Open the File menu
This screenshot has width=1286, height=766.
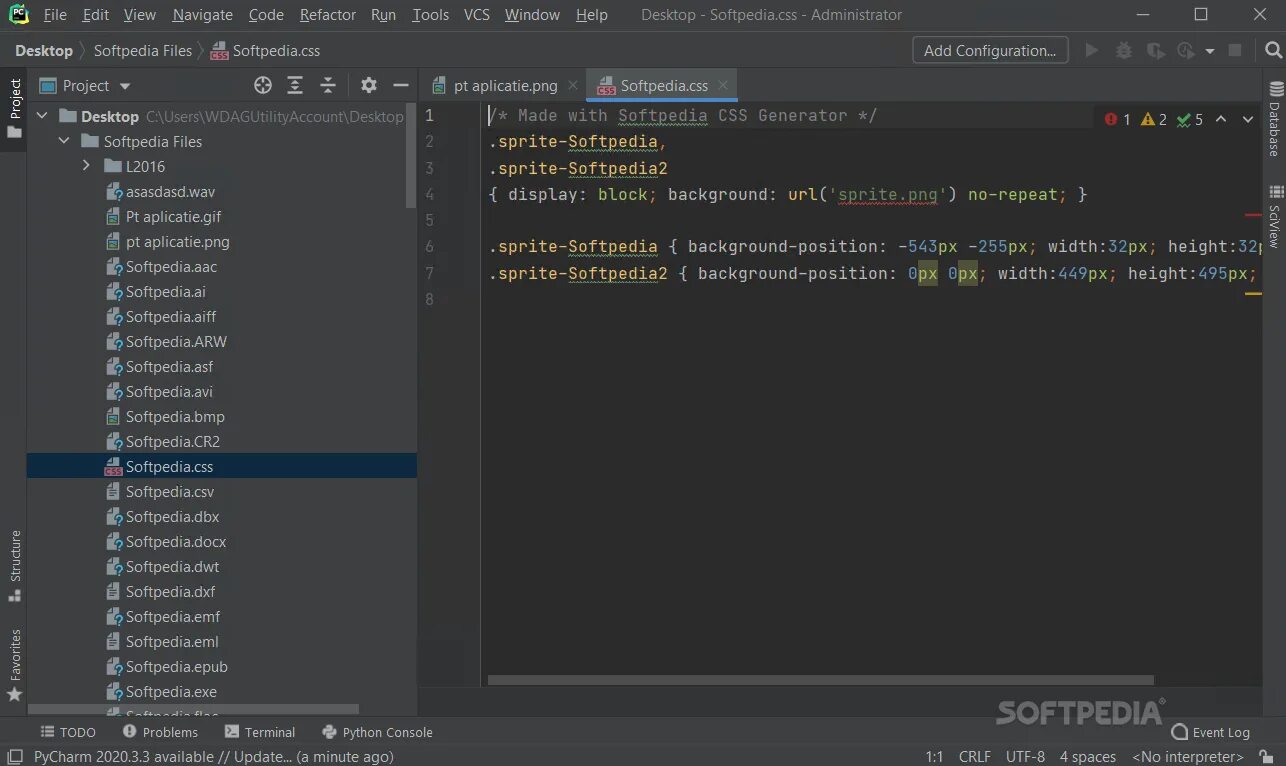(x=55, y=14)
